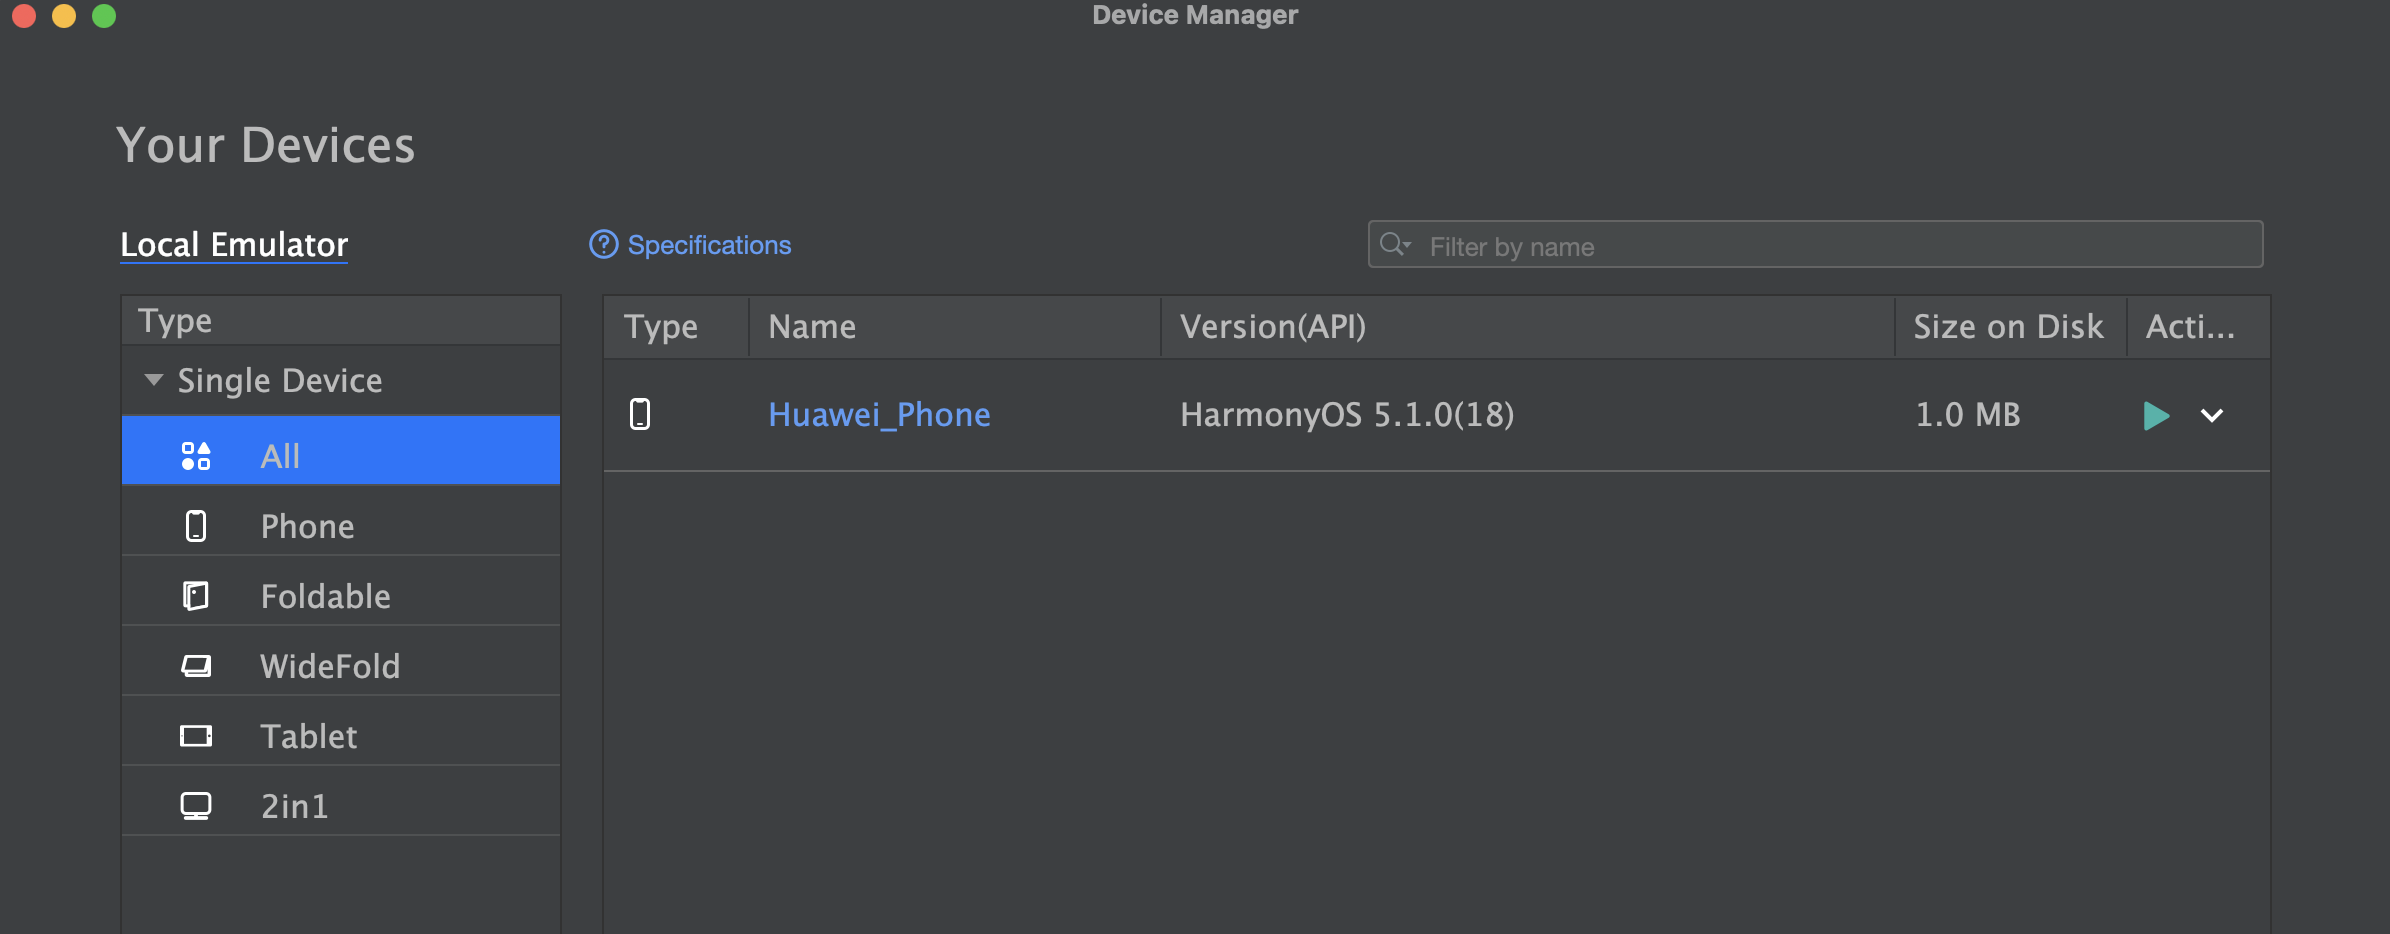Image resolution: width=2390 pixels, height=934 pixels.
Task: Focus the Filter by name field
Action: coord(1830,246)
